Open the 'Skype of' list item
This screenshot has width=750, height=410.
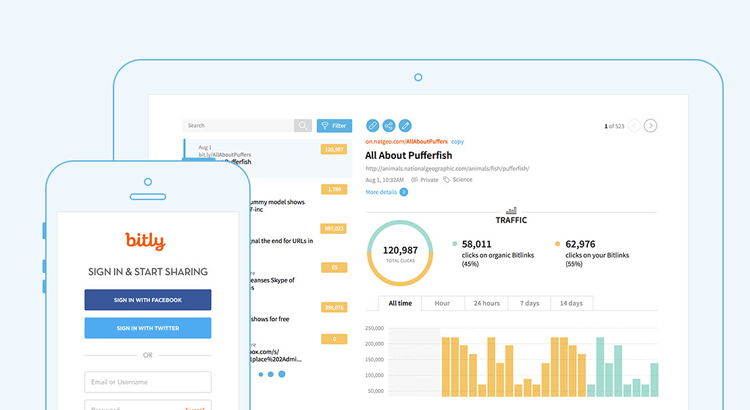273,283
